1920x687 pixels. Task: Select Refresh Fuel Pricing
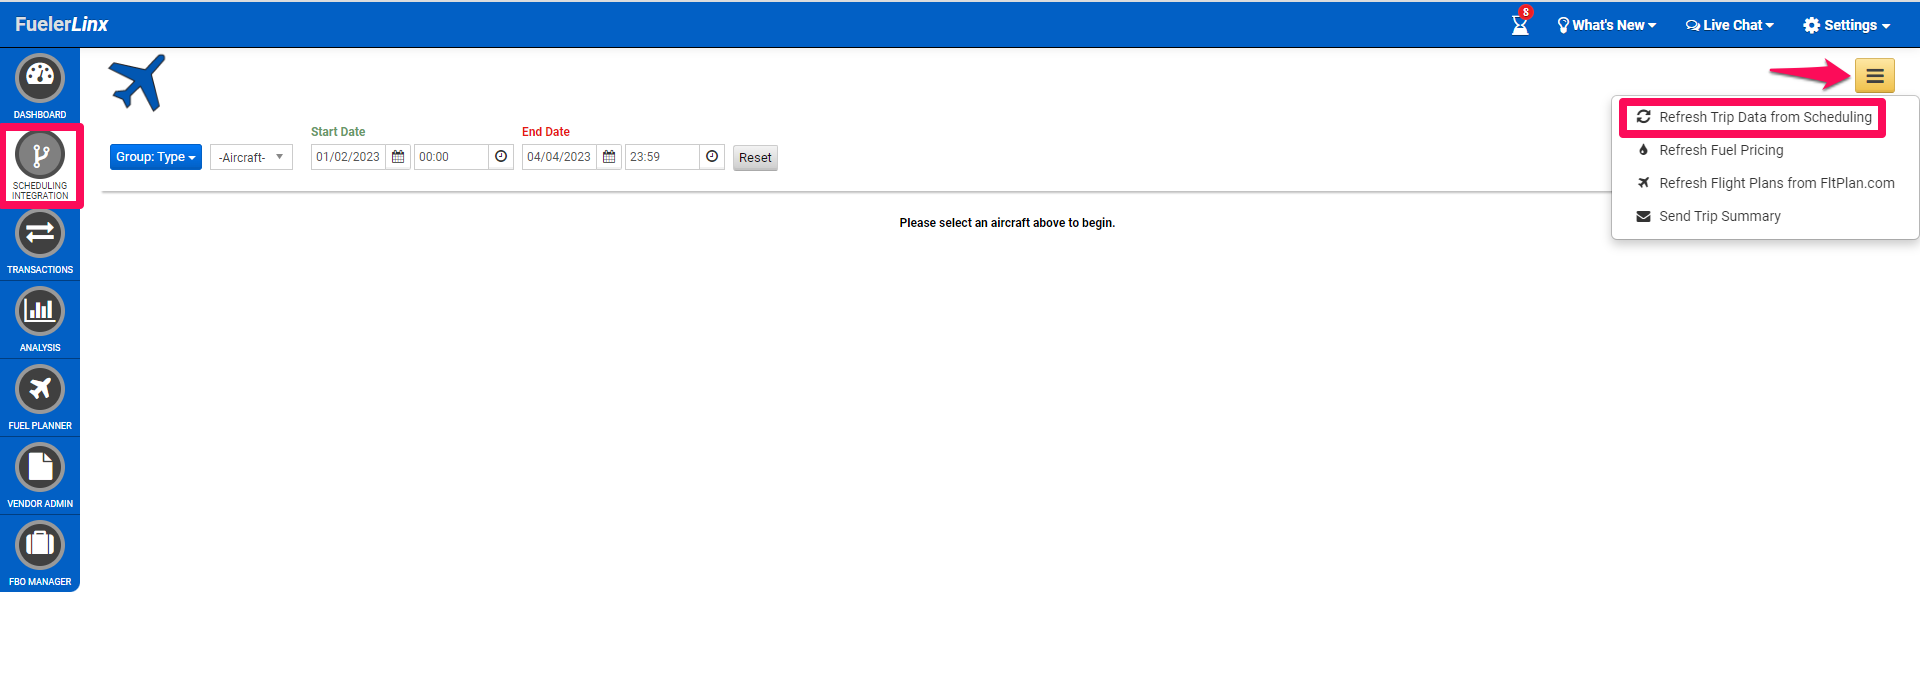pyautogui.click(x=1765, y=150)
